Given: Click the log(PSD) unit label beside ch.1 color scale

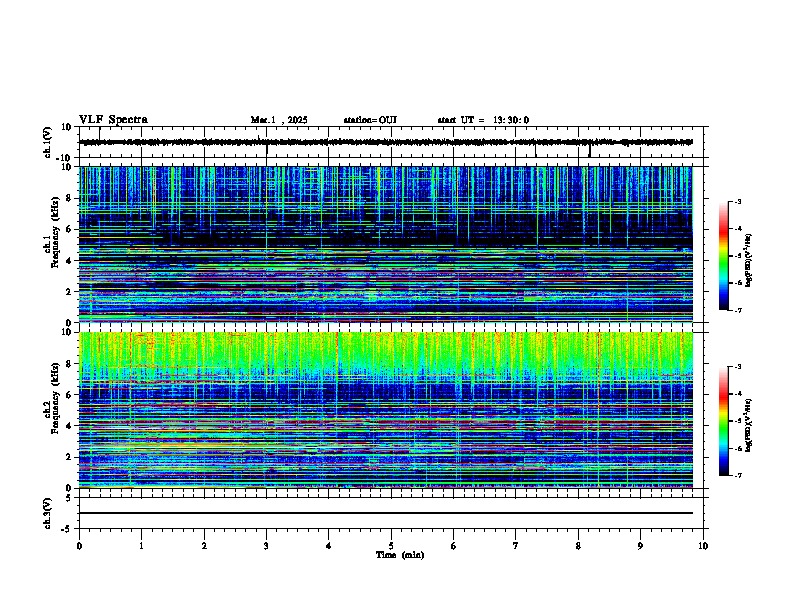Looking at the screenshot, I should pos(749,260).
